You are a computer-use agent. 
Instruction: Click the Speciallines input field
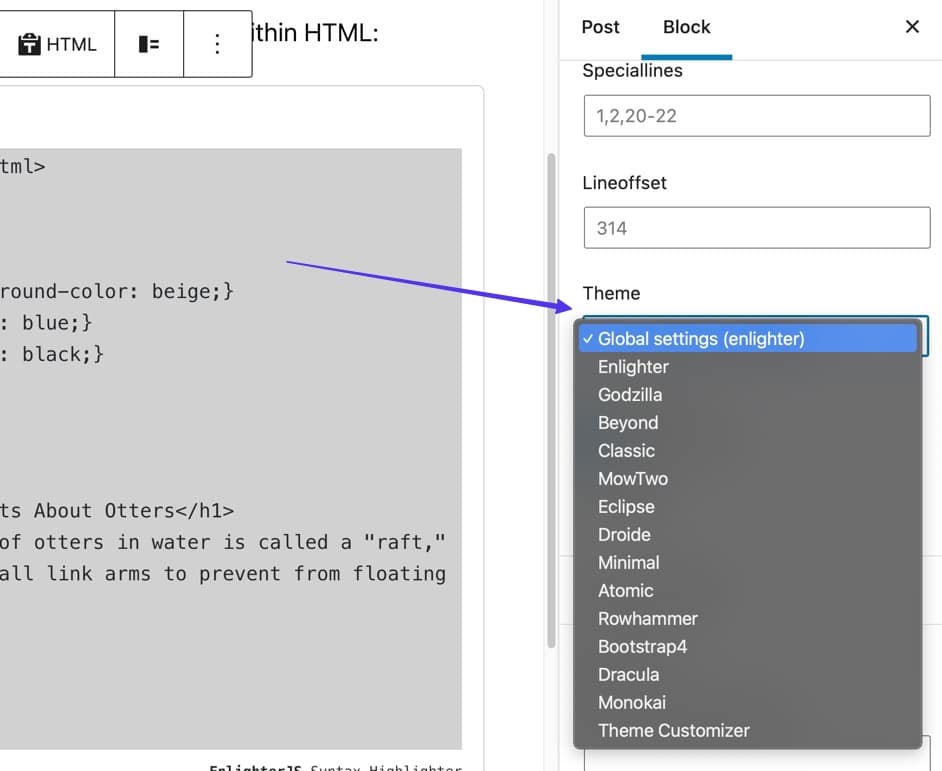756,116
